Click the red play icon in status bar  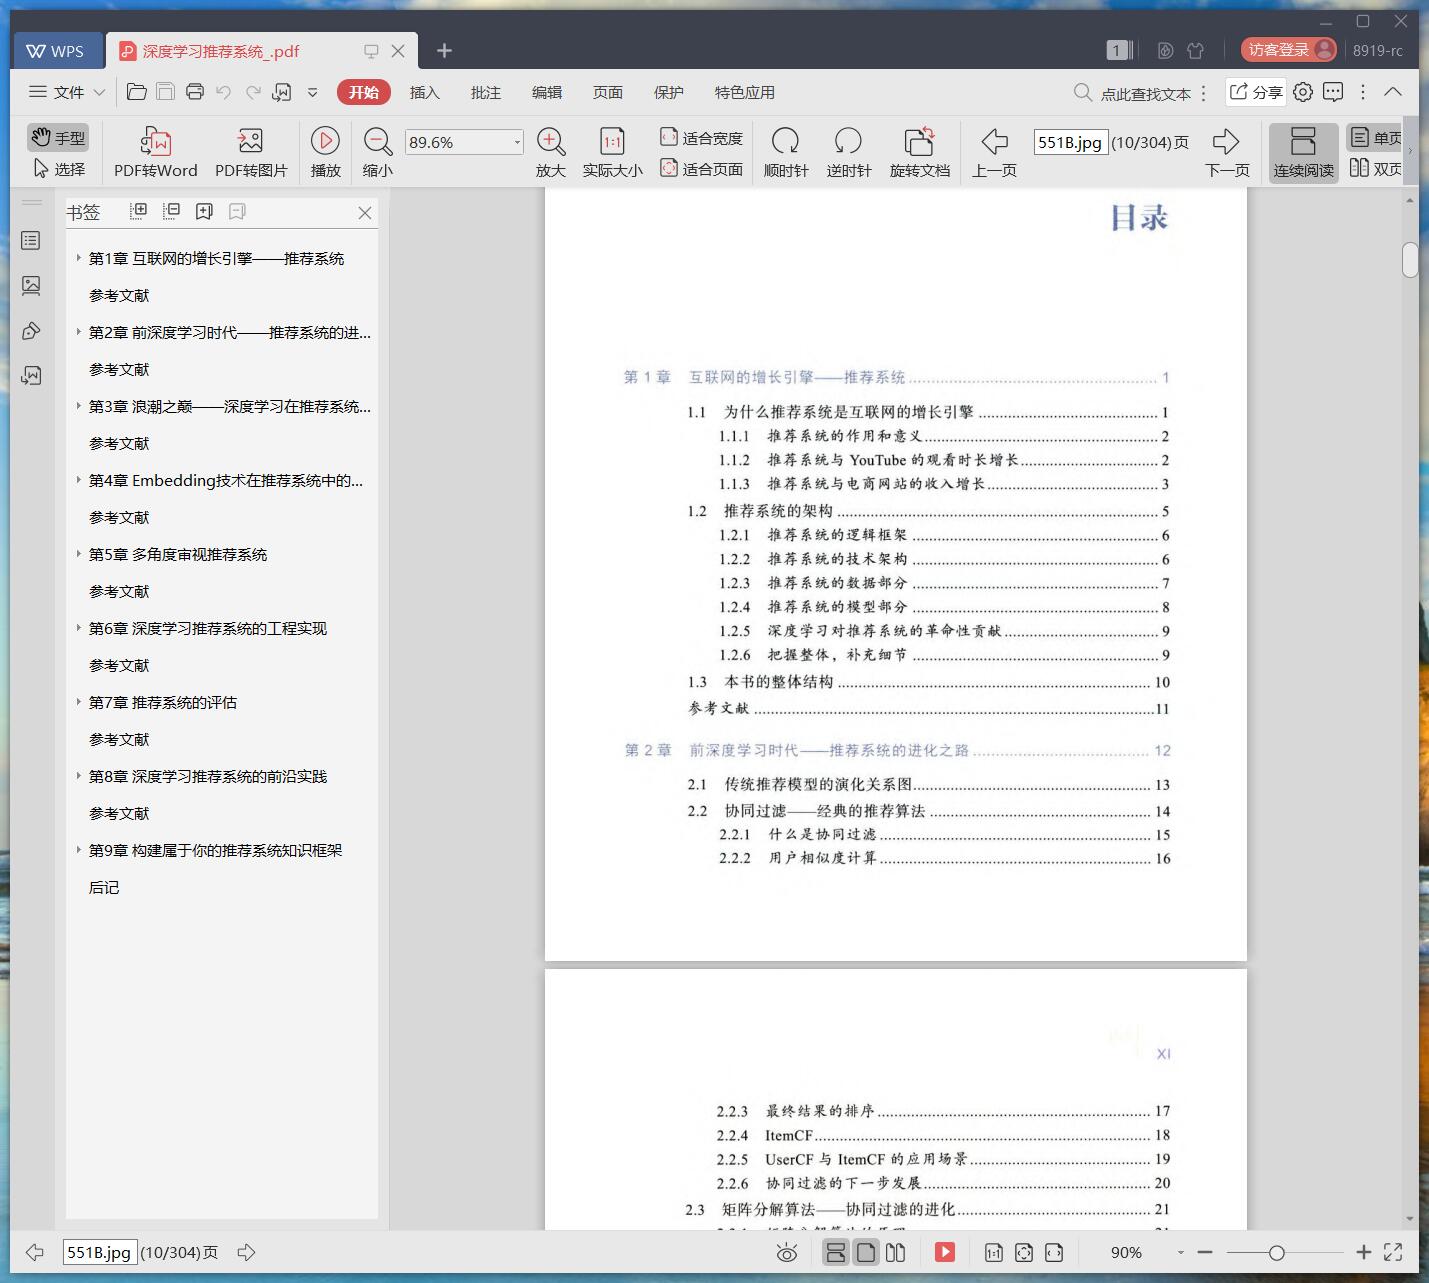945,1252
